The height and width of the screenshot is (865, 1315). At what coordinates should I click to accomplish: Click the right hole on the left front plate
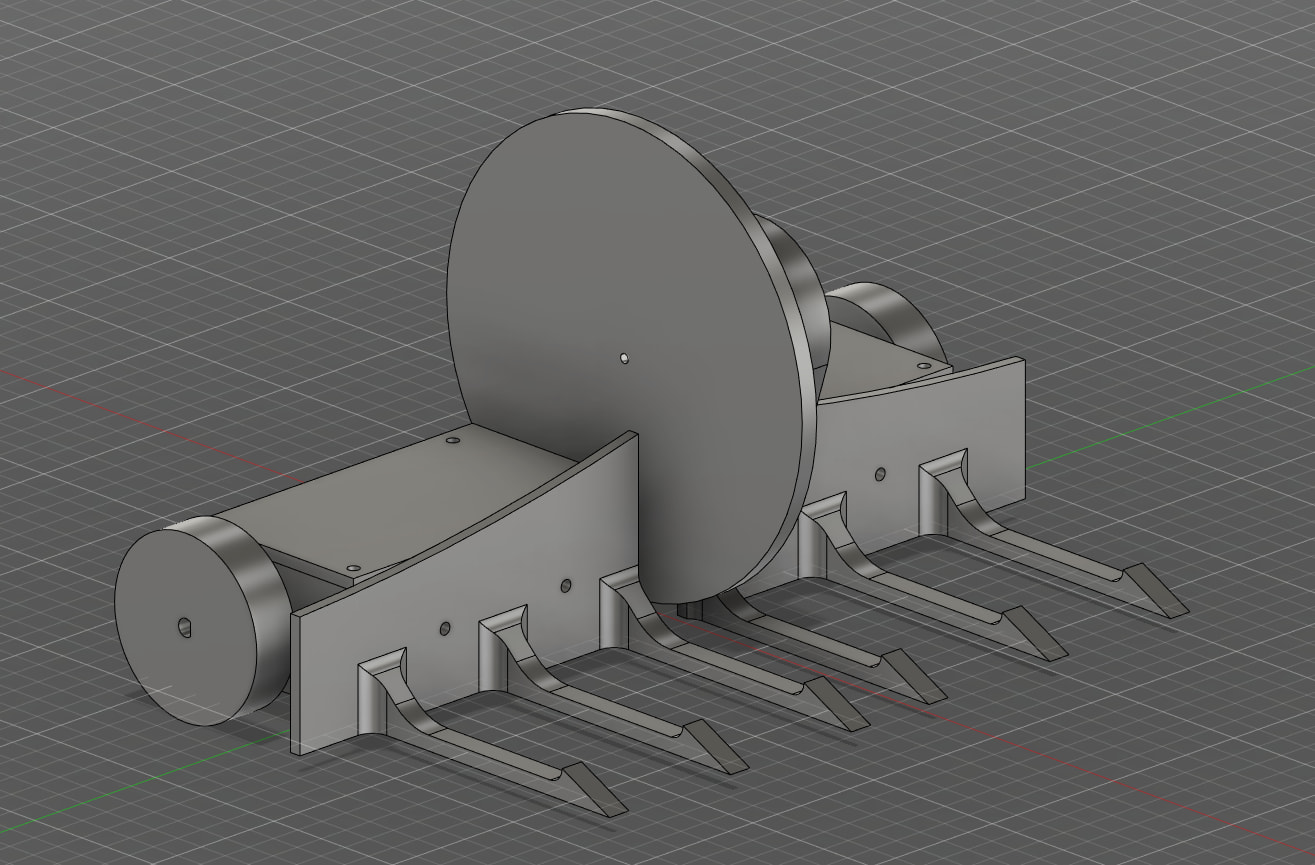click(566, 584)
